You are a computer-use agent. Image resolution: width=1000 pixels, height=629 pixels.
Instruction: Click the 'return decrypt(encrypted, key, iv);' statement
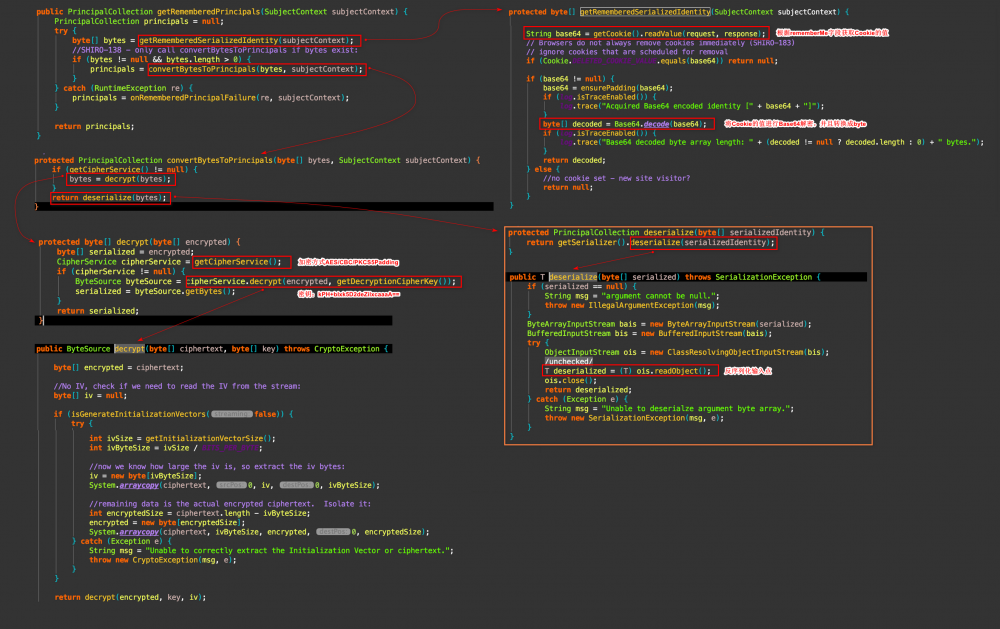pos(131,597)
